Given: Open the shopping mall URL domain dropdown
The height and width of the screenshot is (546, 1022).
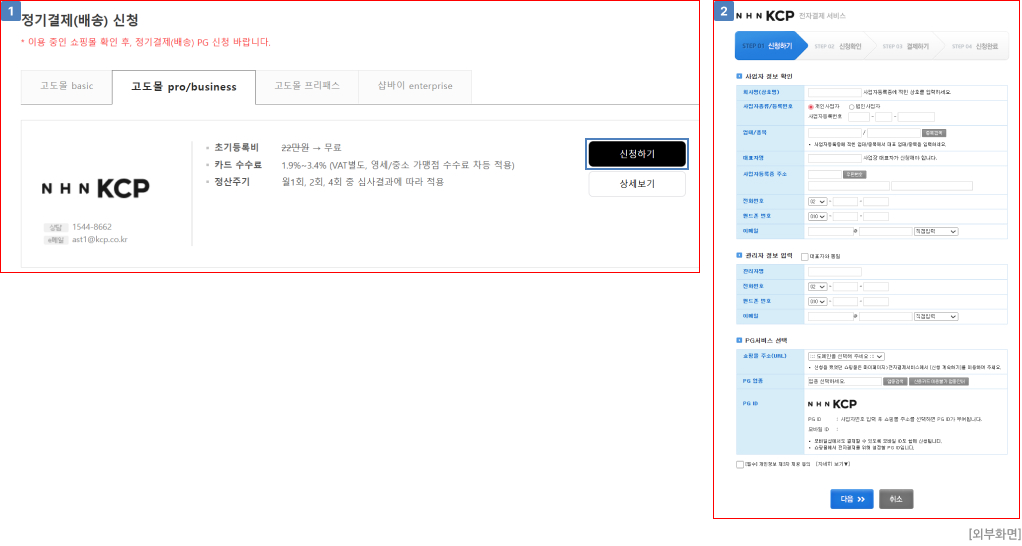Looking at the screenshot, I should click(x=846, y=356).
